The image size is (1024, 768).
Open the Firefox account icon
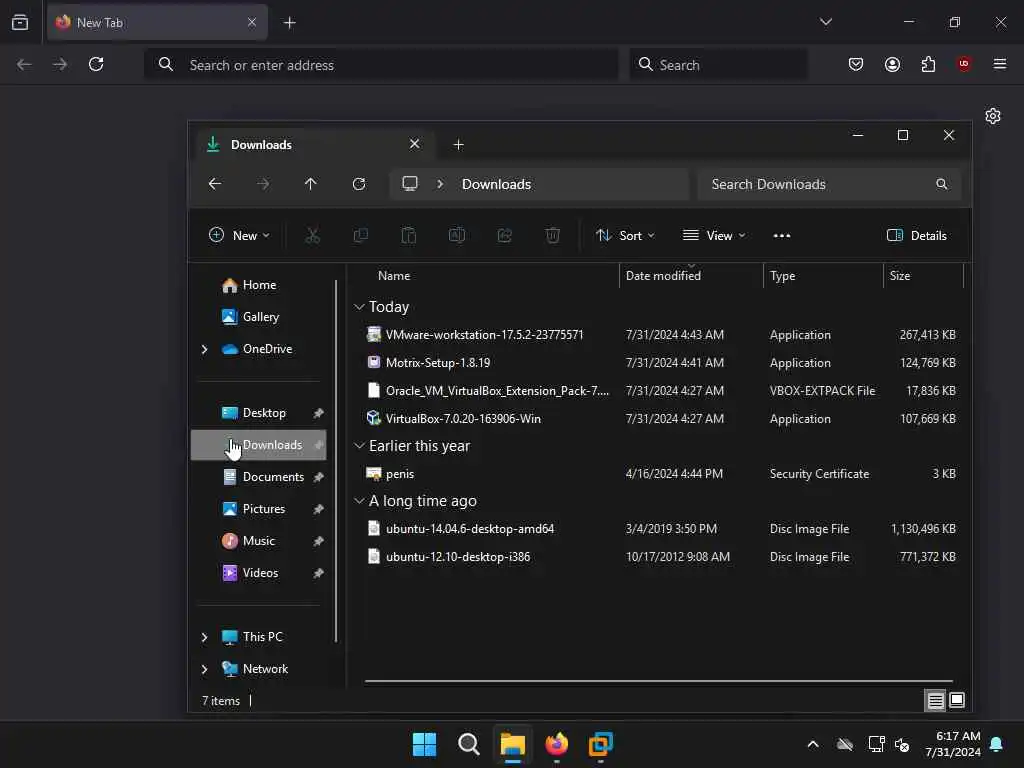click(892, 64)
